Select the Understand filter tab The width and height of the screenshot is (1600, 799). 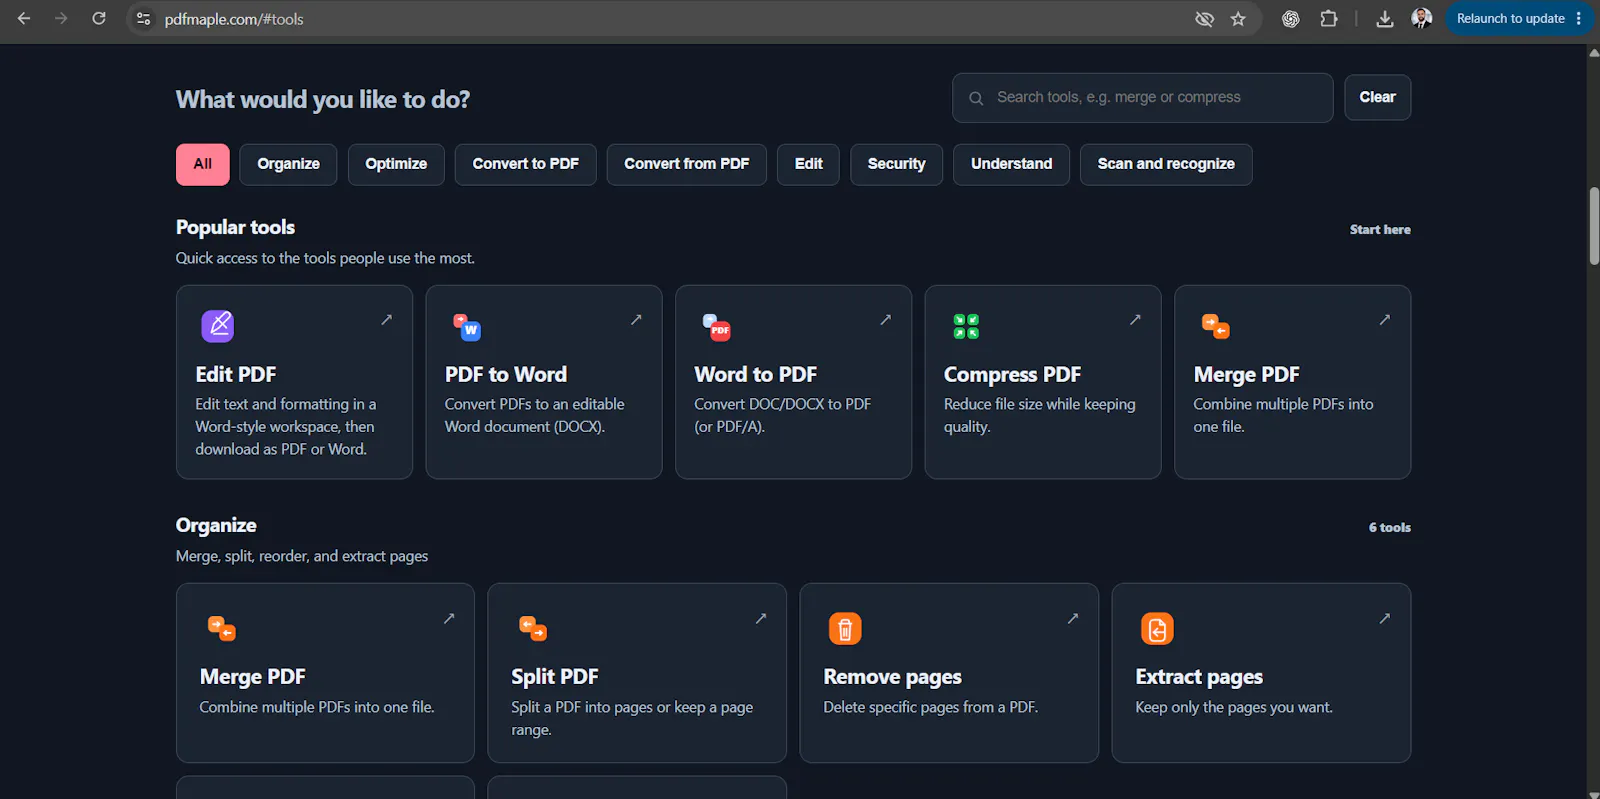[x=1011, y=164]
